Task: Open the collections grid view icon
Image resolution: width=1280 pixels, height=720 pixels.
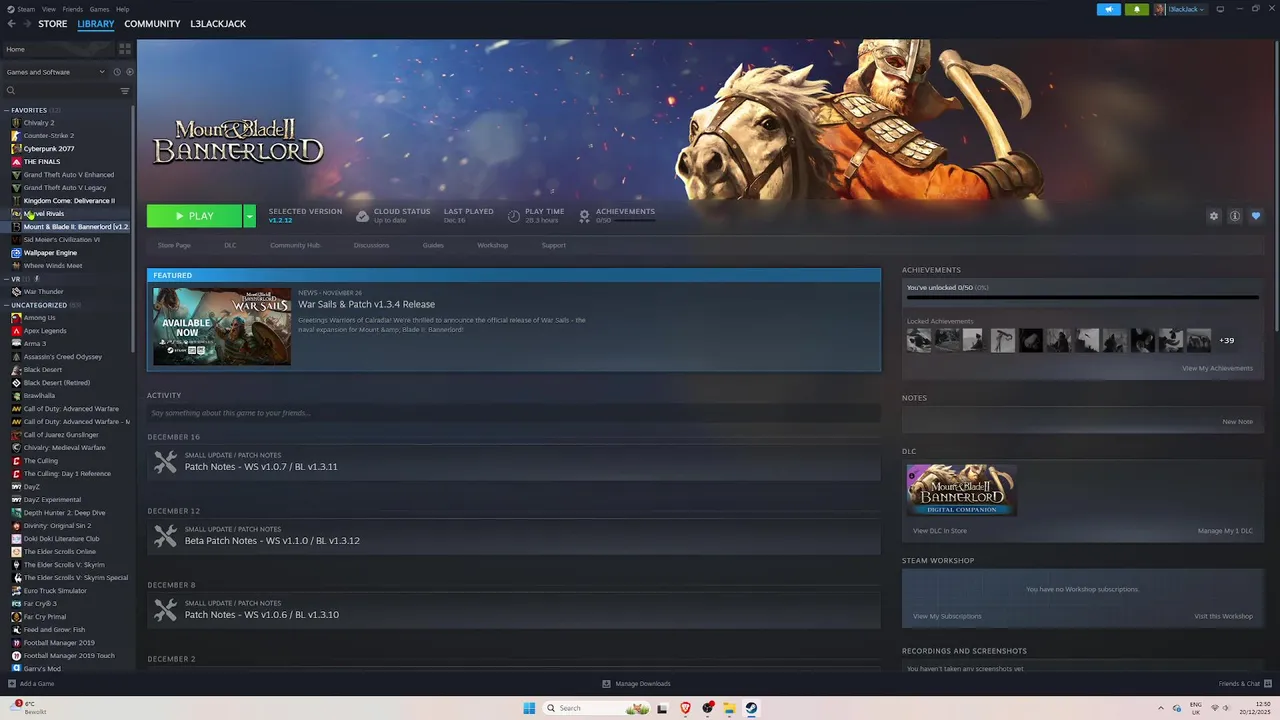Action: pos(125,48)
